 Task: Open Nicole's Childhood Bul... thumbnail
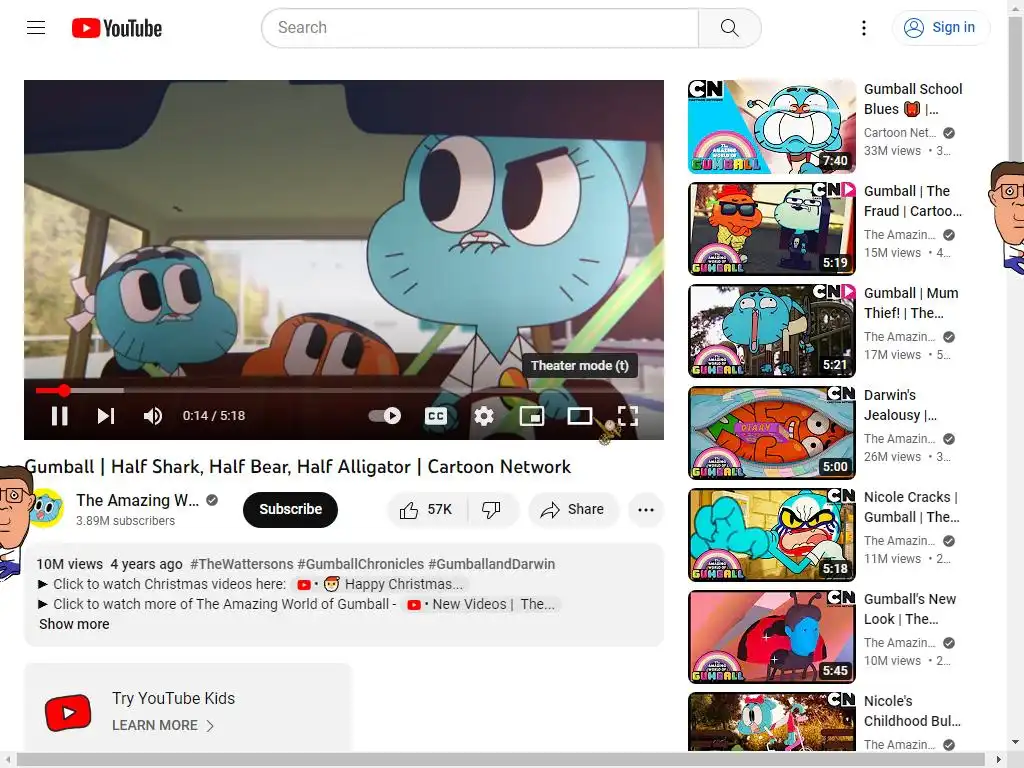point(772,721)
